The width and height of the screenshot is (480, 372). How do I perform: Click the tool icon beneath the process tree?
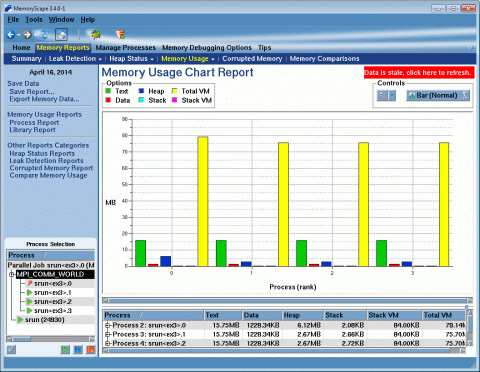11,350
